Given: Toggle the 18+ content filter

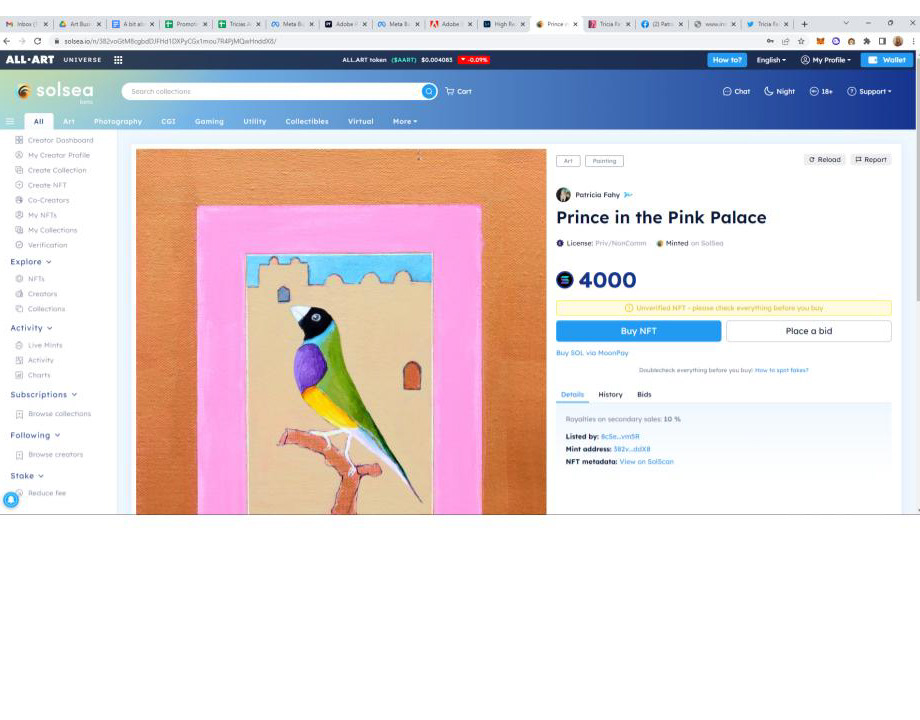Looking at the screenshot, I should [821, 92].
